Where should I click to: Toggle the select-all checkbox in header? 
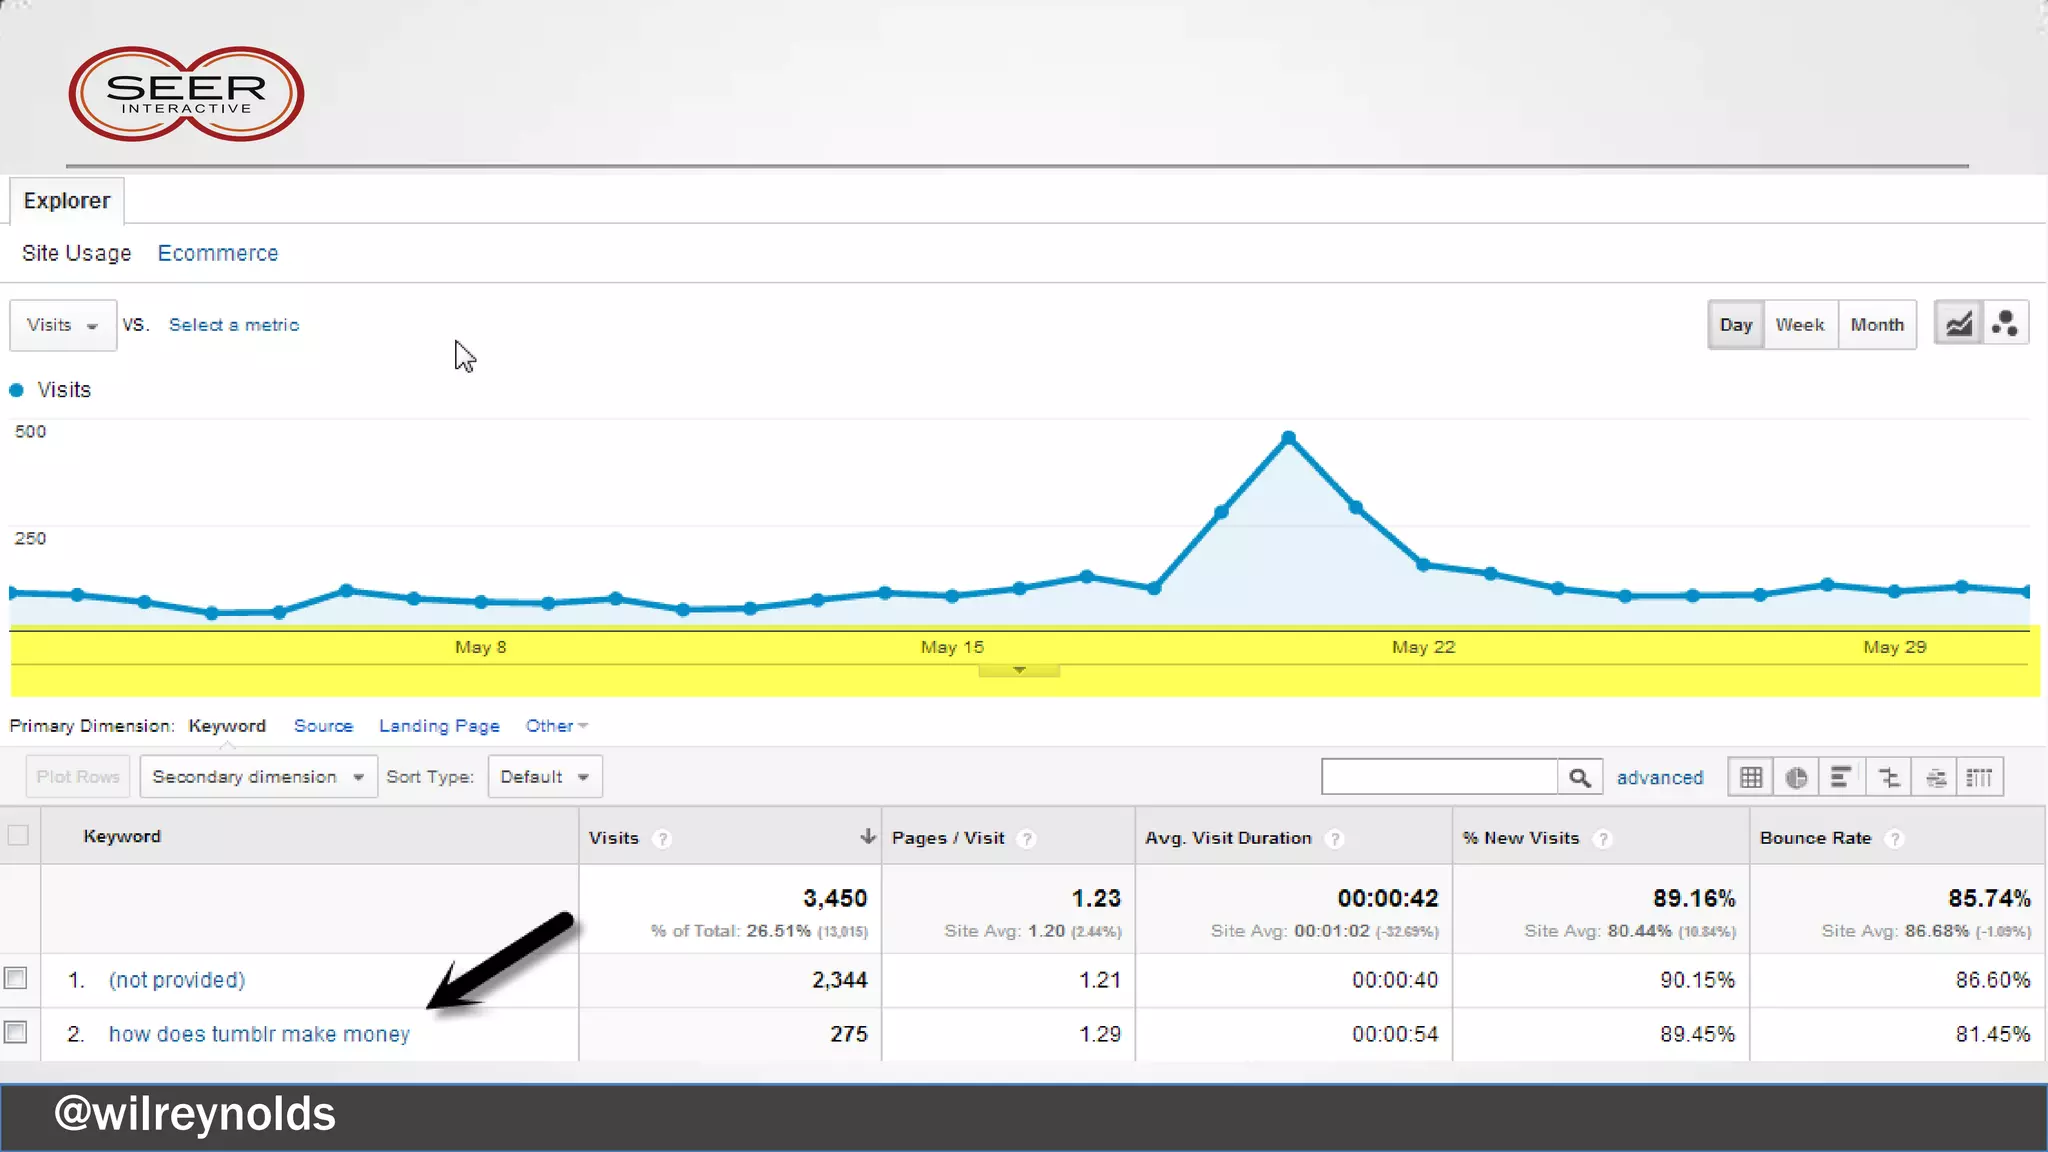pos(18,835)
